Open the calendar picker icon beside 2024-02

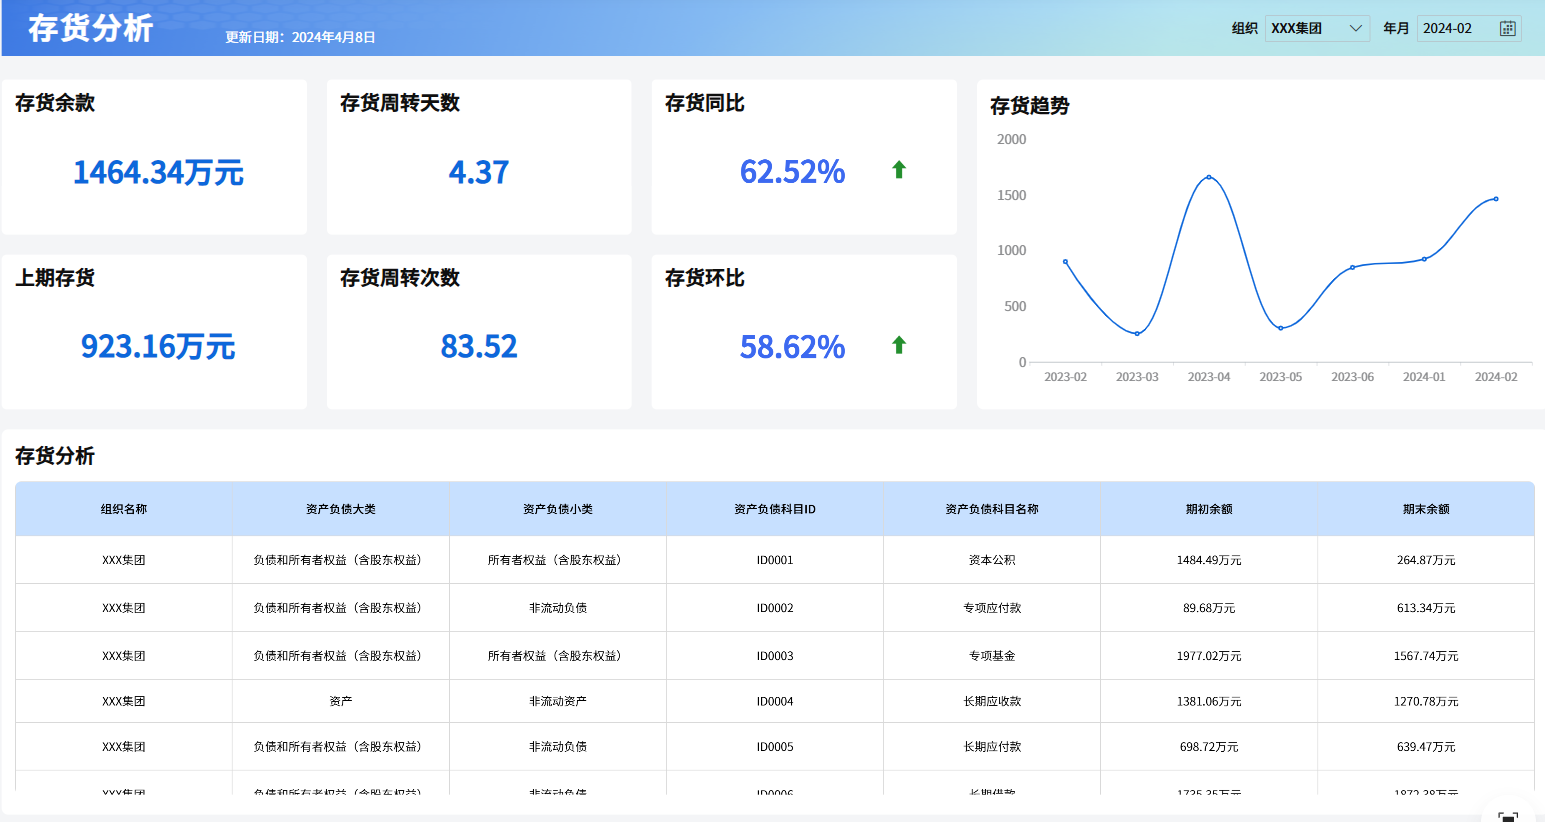coord(1507,28)
